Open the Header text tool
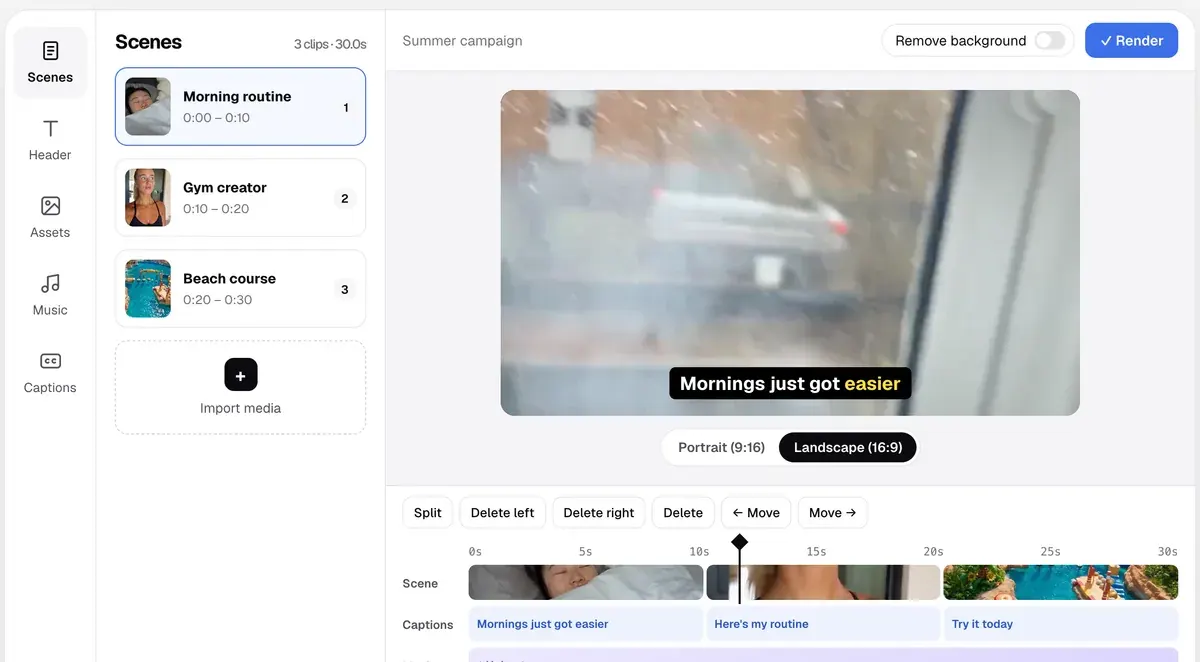 tap(50, 140)
